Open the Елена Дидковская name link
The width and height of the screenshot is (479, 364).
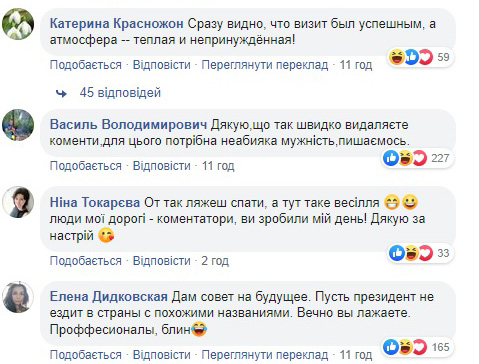[x=109, y=296]
